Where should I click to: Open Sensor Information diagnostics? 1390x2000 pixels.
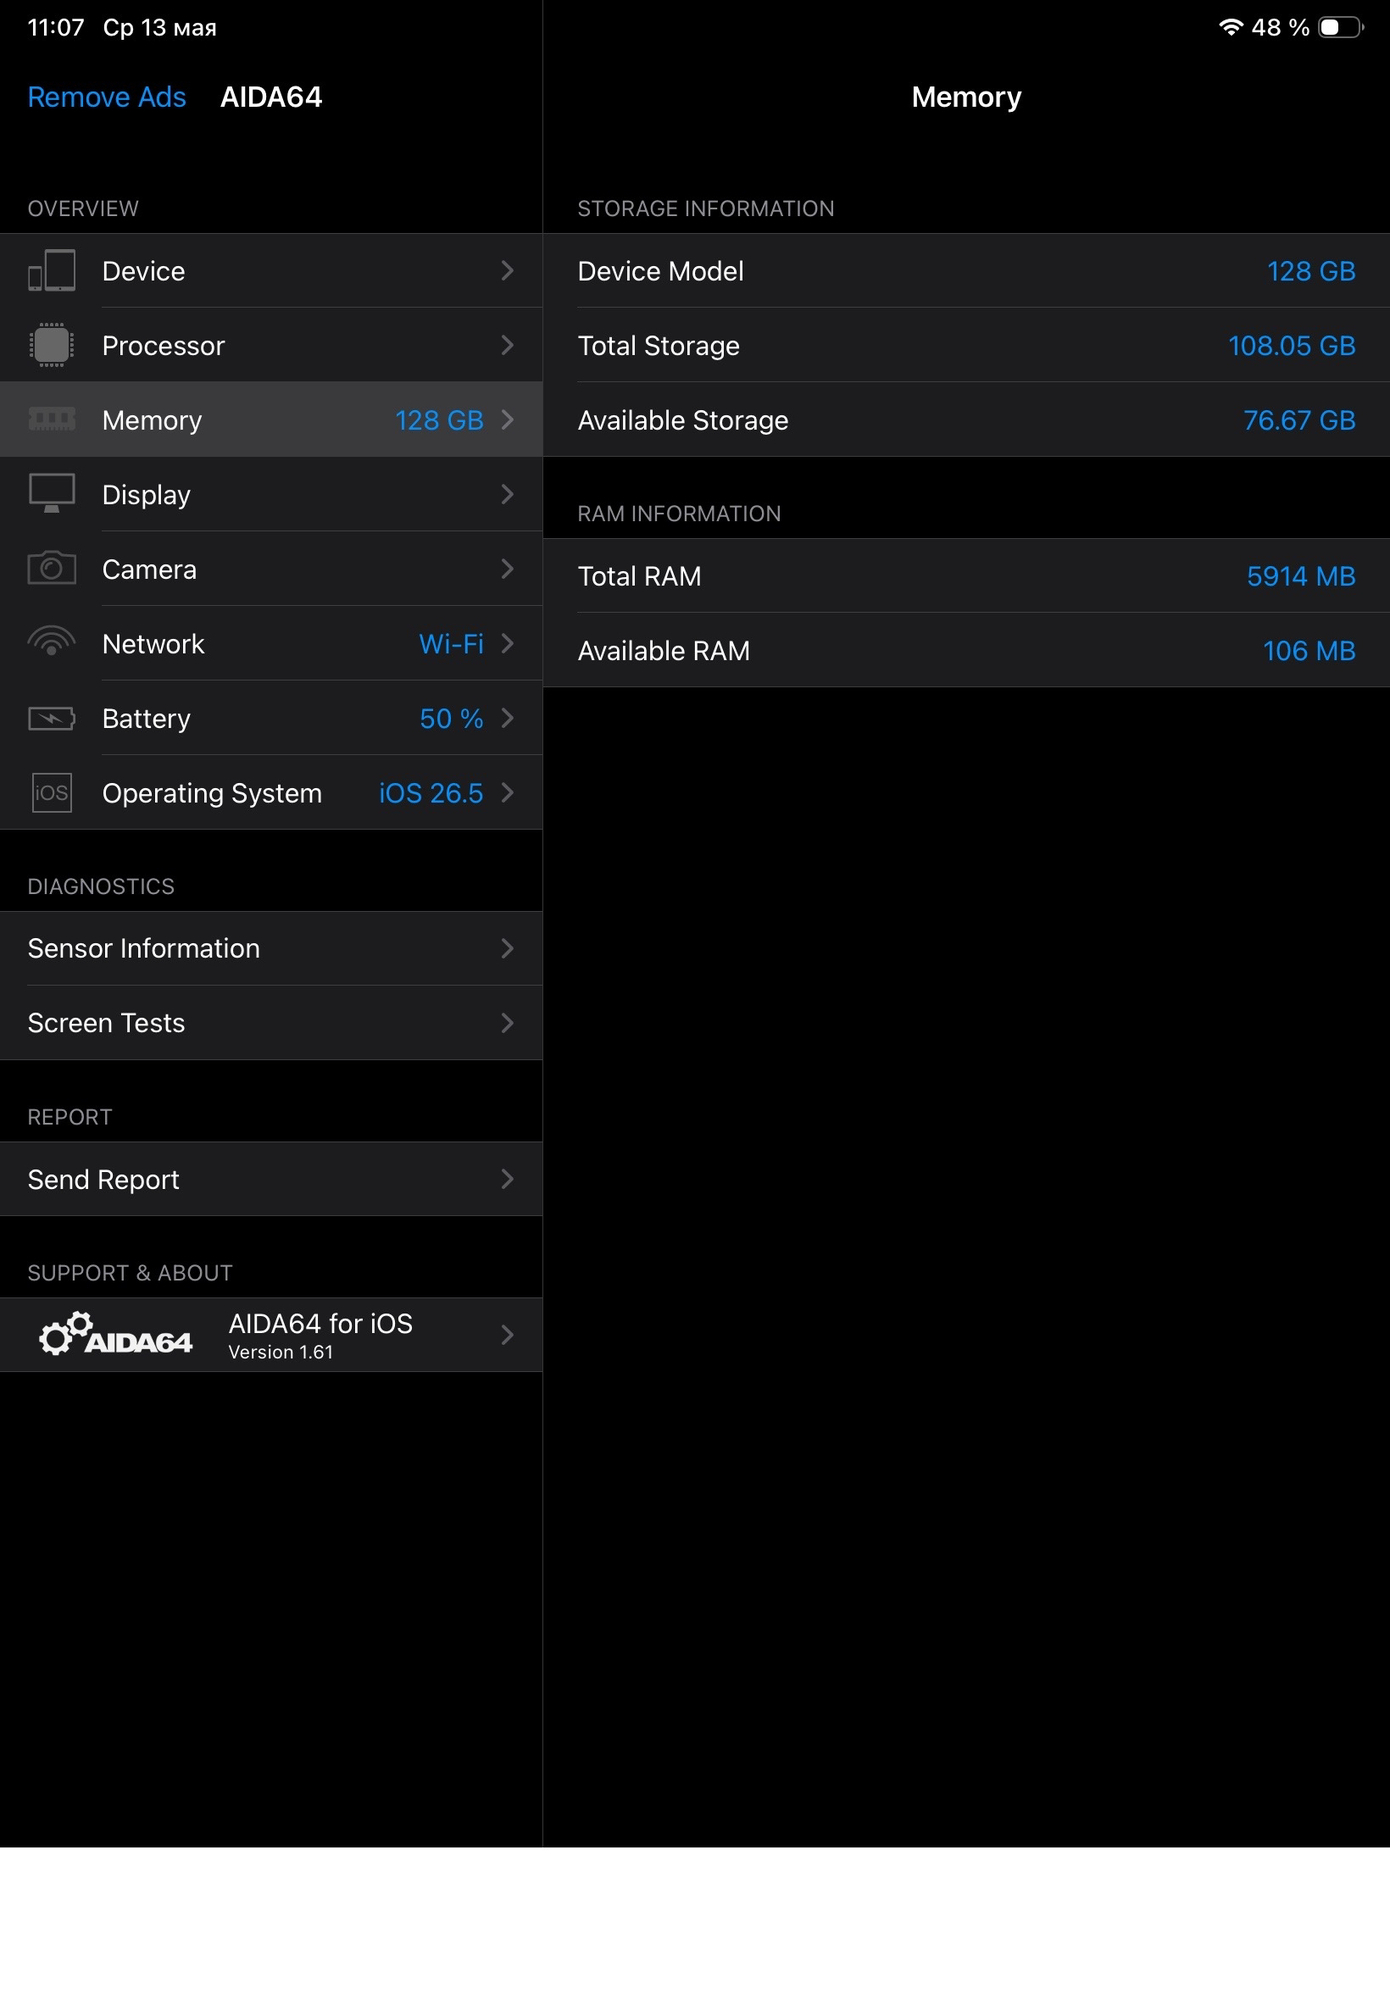click(271, 948)
